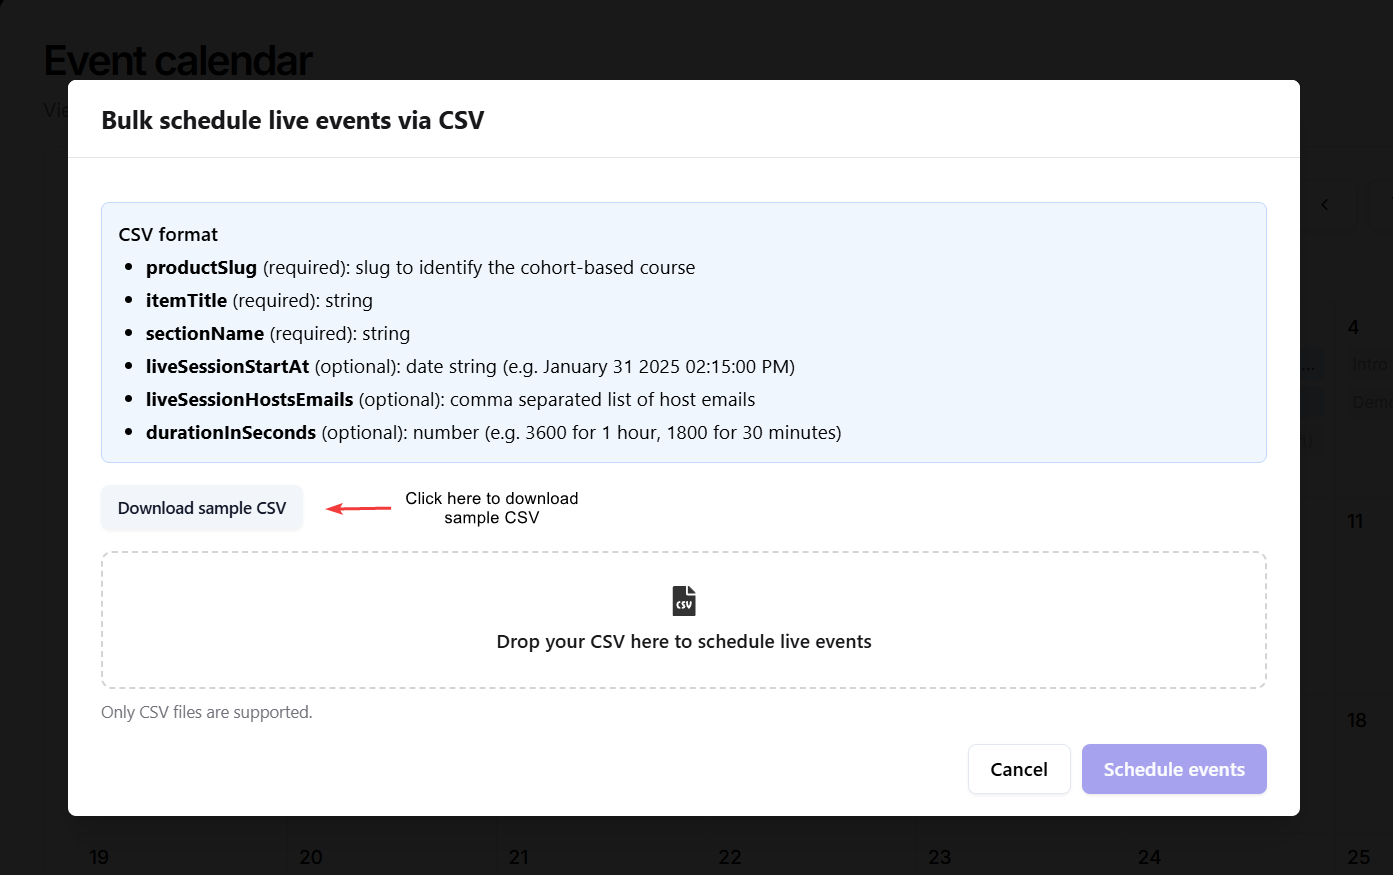
Task: Pick day 22 in the calendar grid
Action: pyautogui.click(x=730, y=857)
